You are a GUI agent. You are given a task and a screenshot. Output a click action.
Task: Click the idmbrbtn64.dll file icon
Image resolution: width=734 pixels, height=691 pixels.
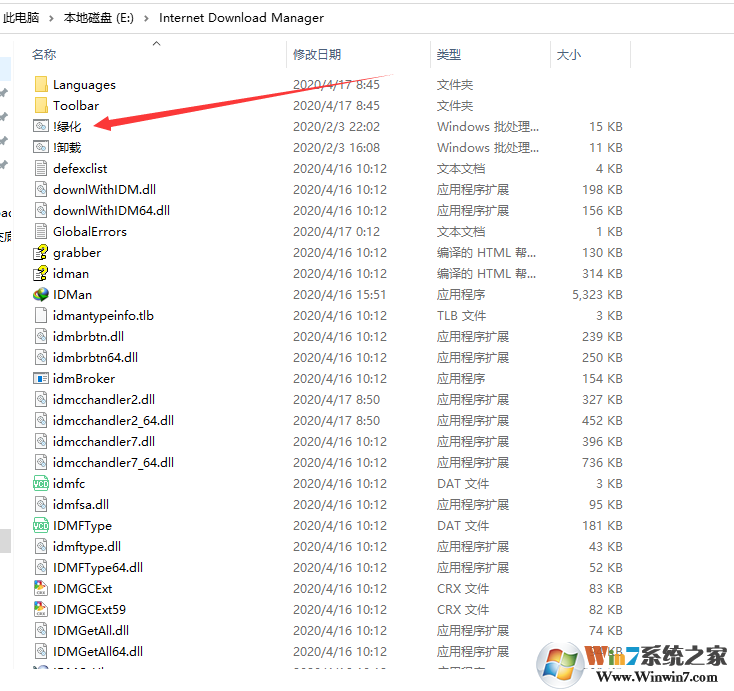point(41,358)
